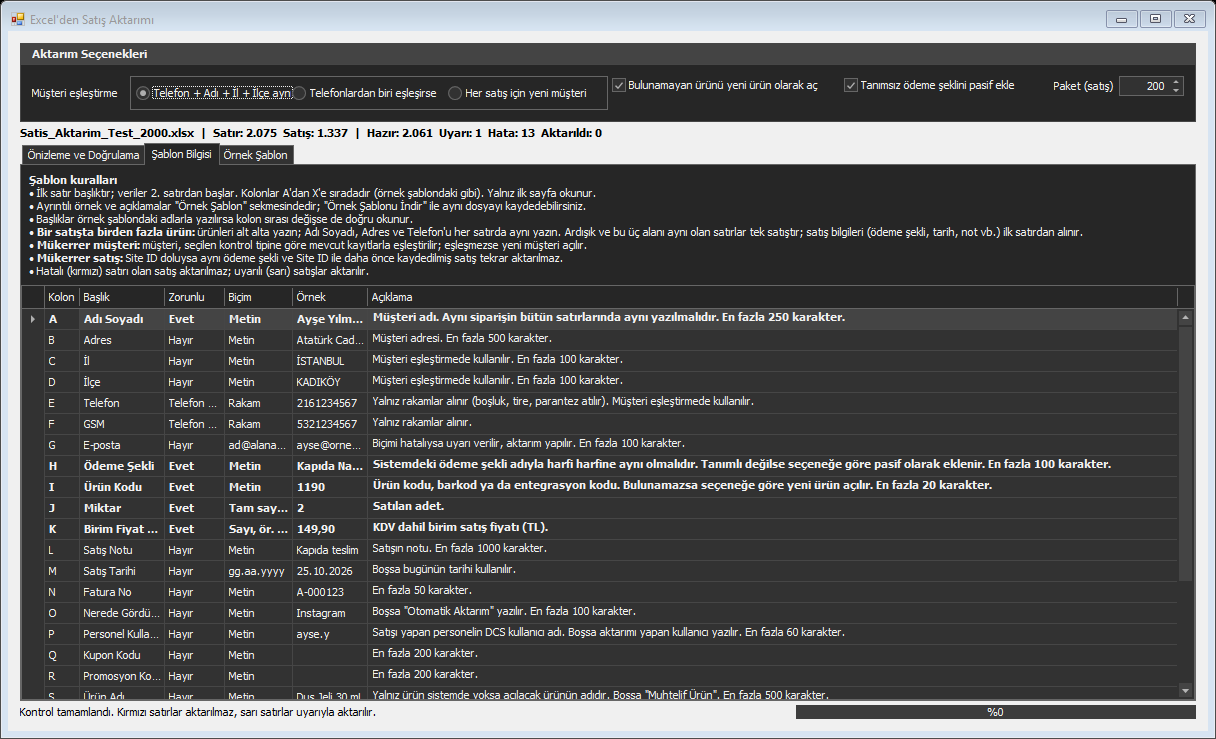Switch to the 'Şablon Bilgisi' tab
1216x739 pixels.
(x=181, y=154)
